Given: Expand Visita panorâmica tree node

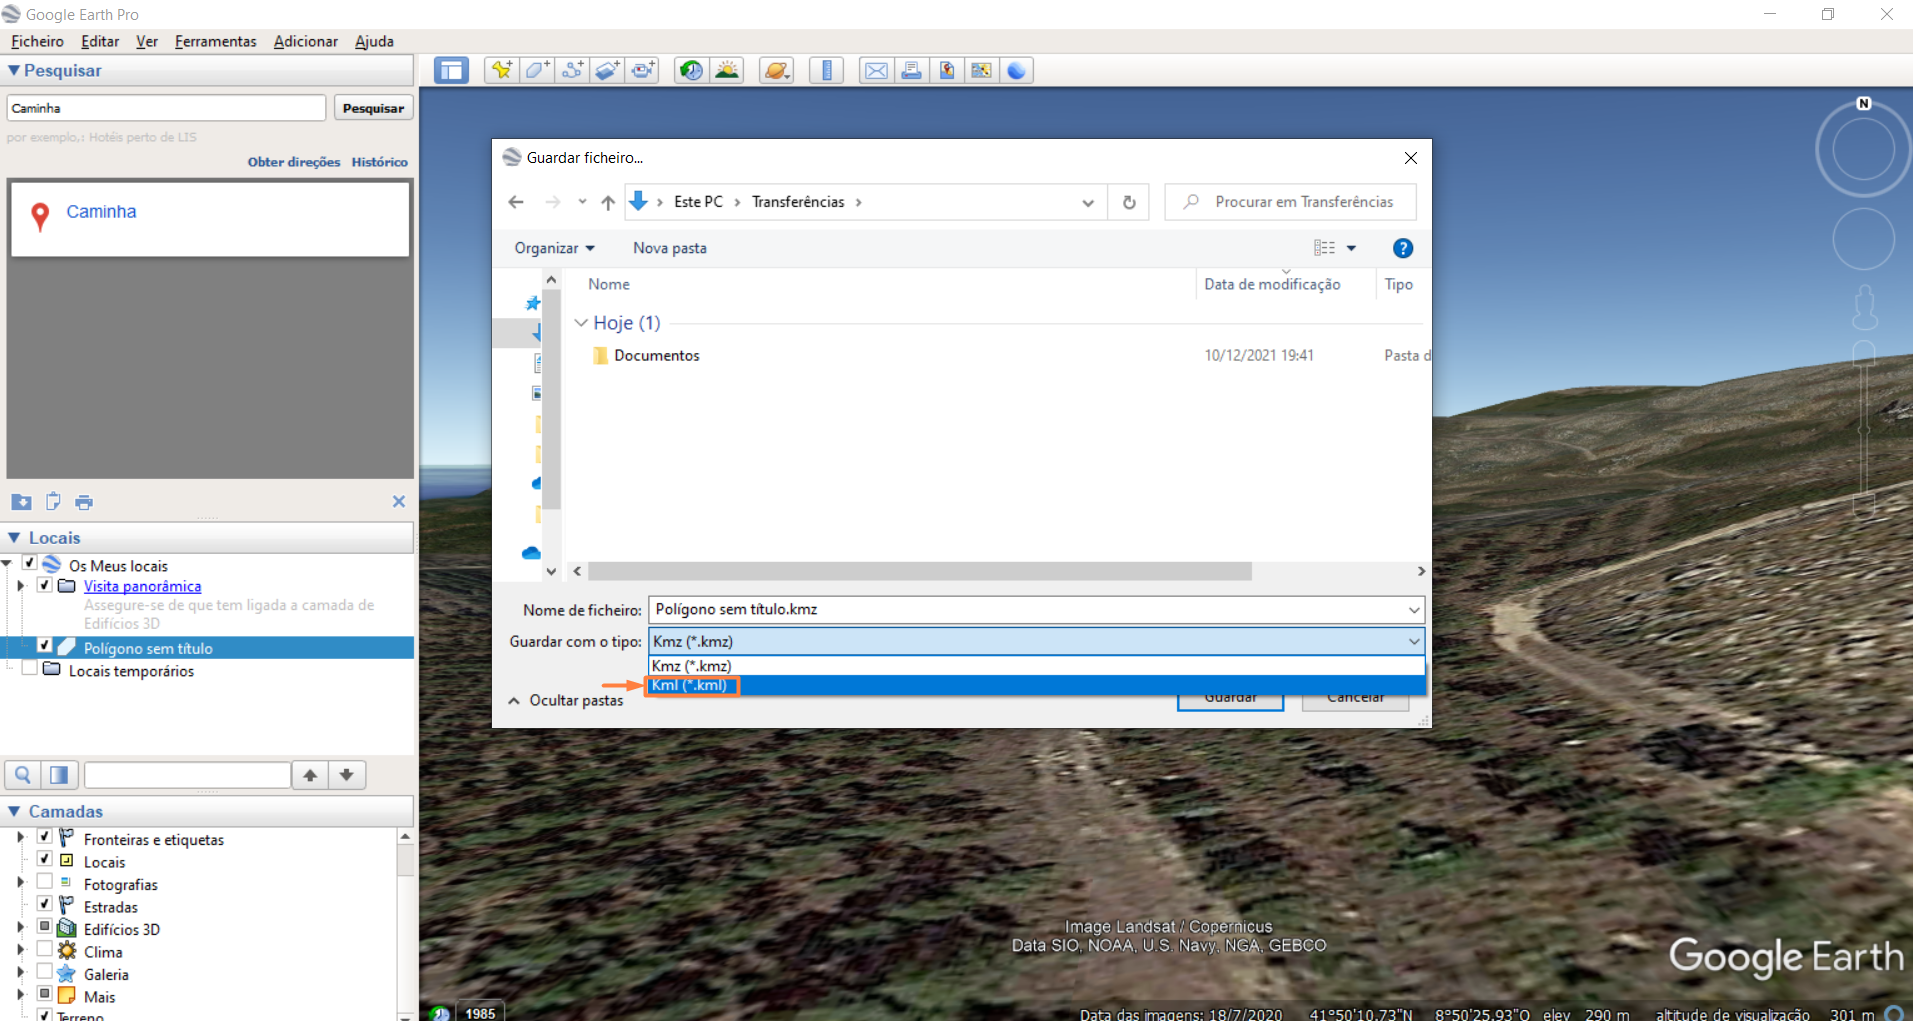Looking at the screenshot, I should 20,586.
